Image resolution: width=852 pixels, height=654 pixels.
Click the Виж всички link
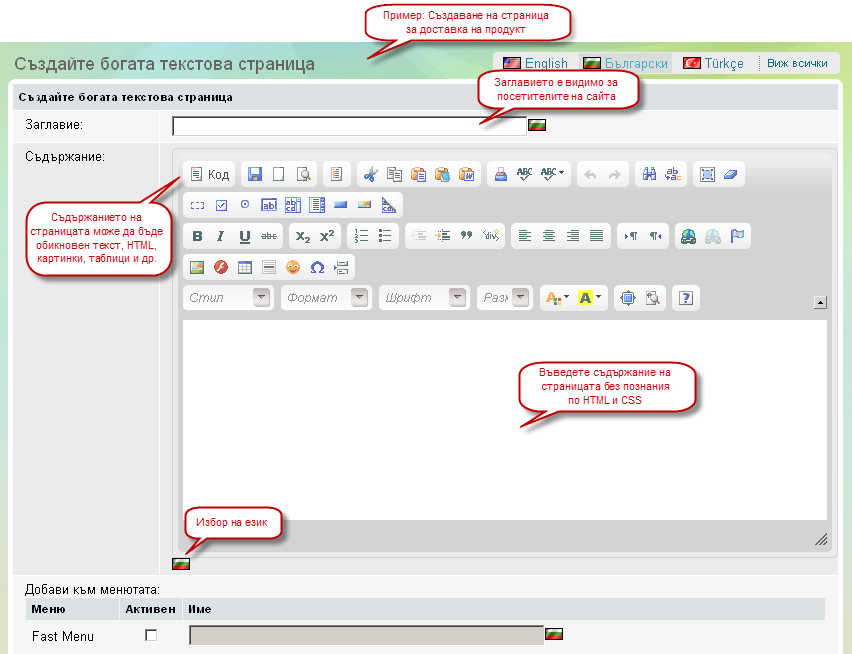click(x=797, y=63)
